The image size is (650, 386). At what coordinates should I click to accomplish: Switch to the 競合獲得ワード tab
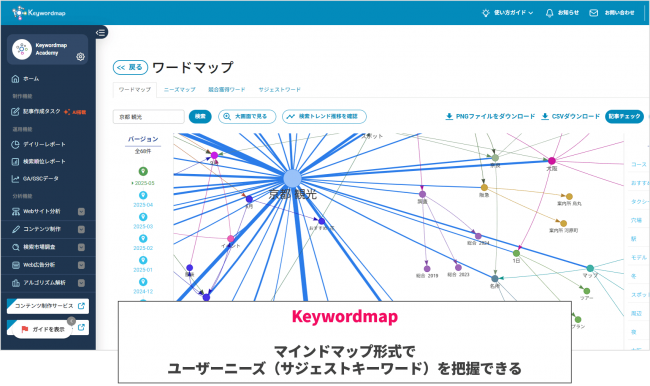click(x=226, y=90)
